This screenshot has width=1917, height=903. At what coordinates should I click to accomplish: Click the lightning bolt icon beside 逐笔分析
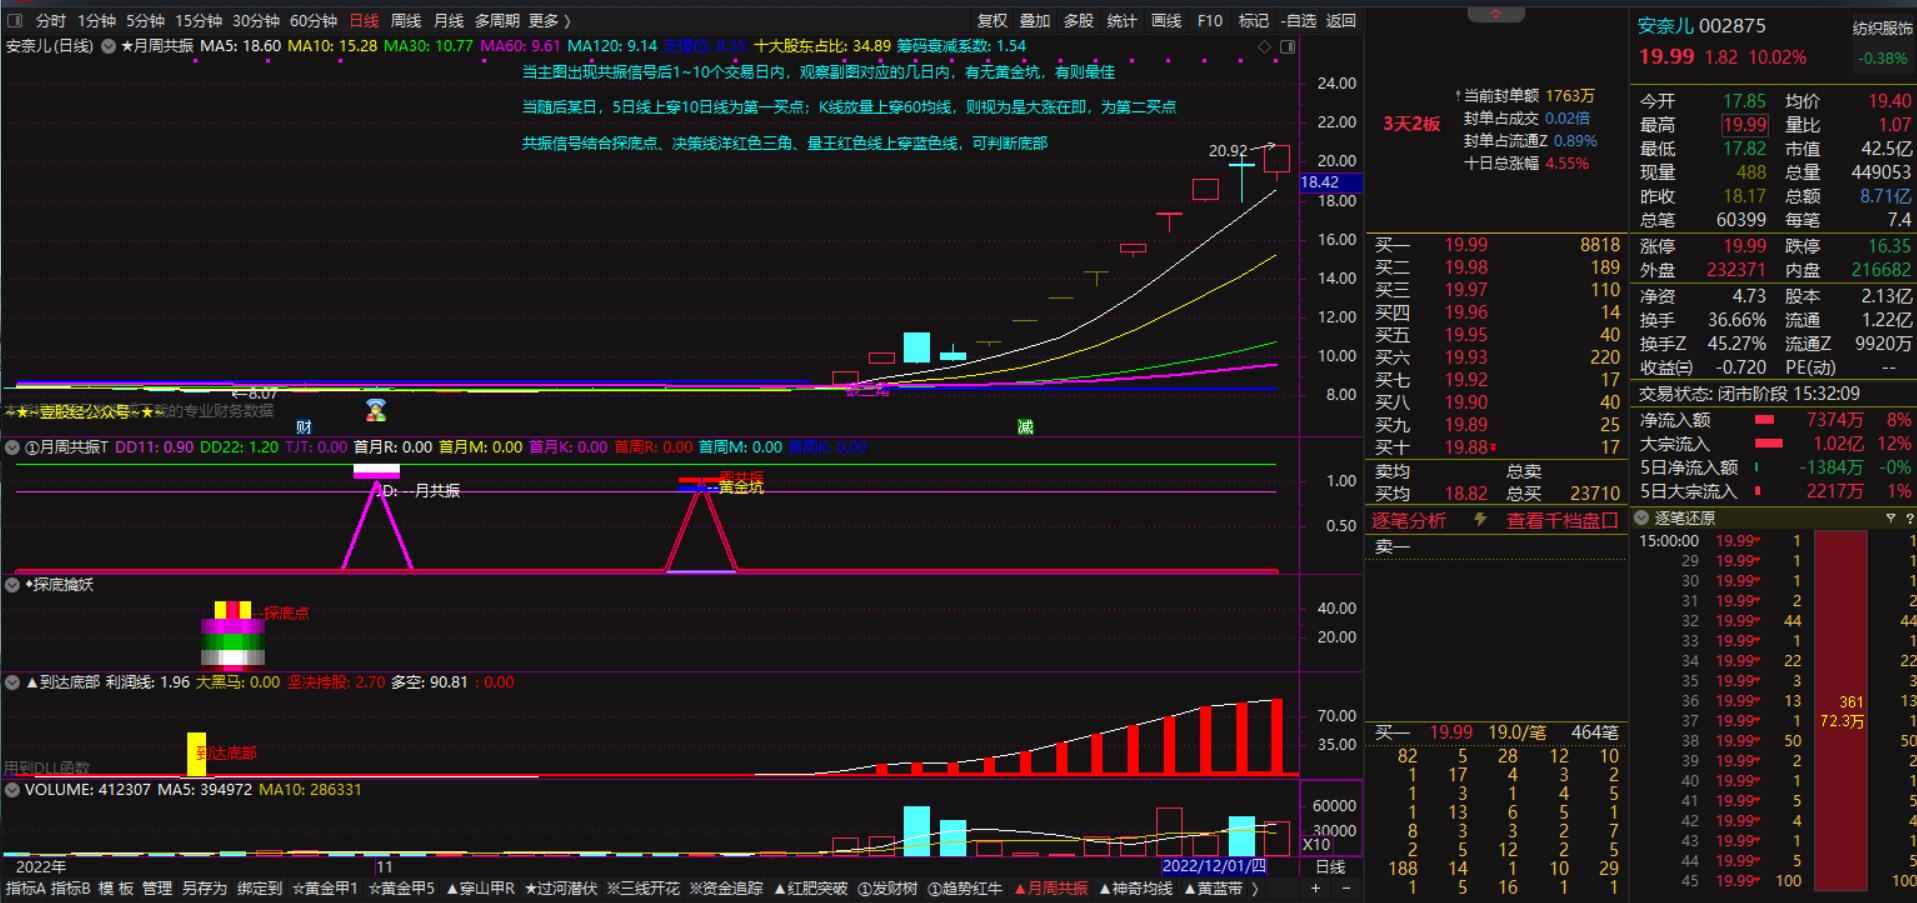pyautogui.click(x=1481, y=520)
